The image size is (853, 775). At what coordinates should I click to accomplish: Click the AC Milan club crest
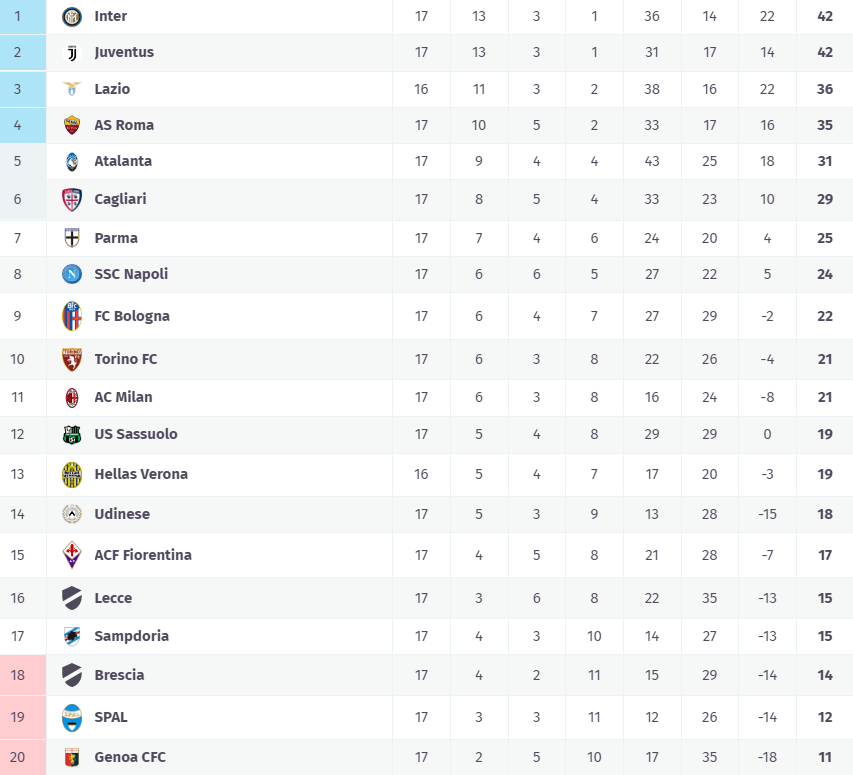tap(71, 397)
